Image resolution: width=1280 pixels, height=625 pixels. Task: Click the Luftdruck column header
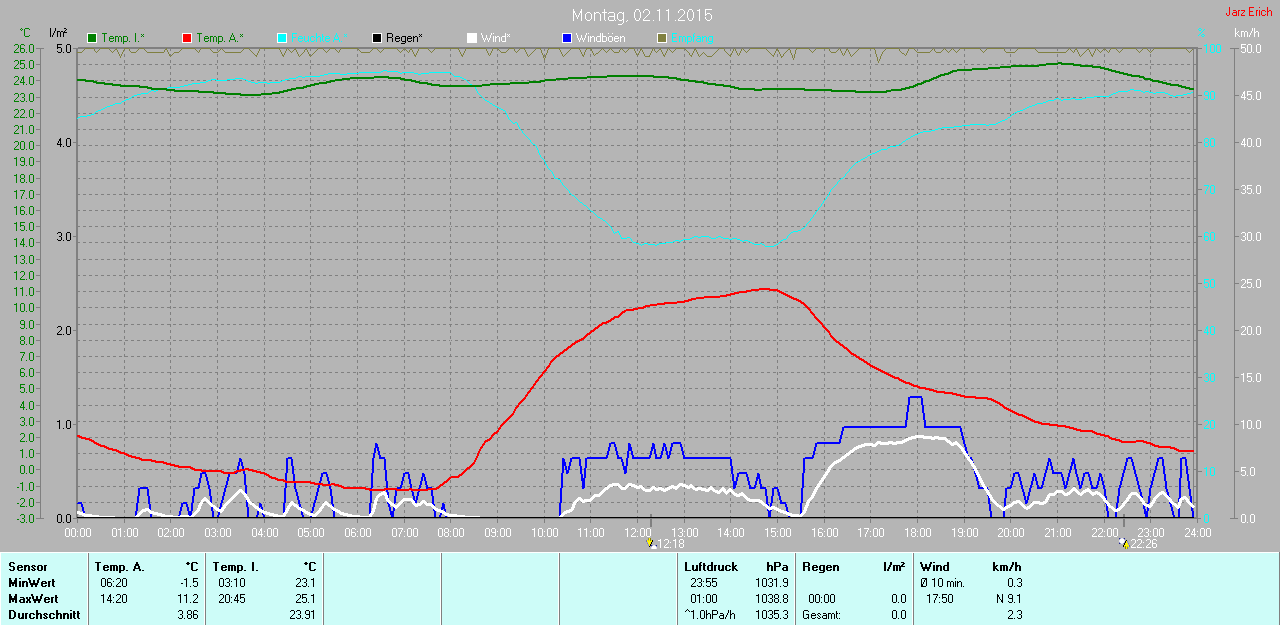(x=710, y=567)
